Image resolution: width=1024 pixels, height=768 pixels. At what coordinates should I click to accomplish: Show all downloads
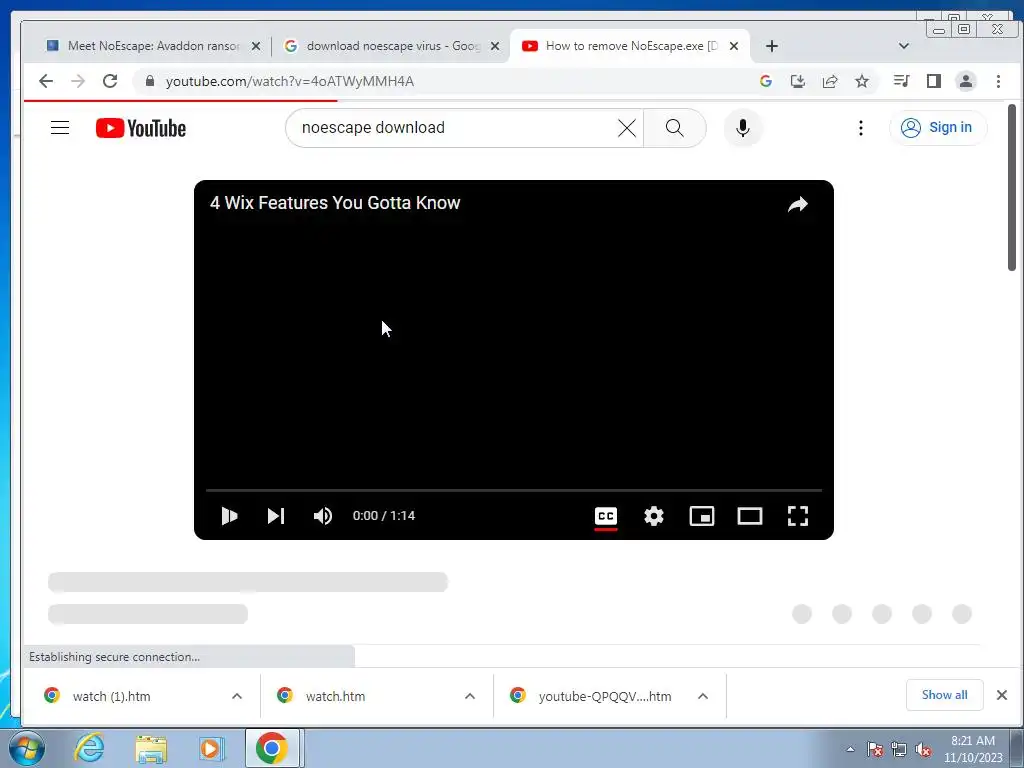click(x=944, y=695)
